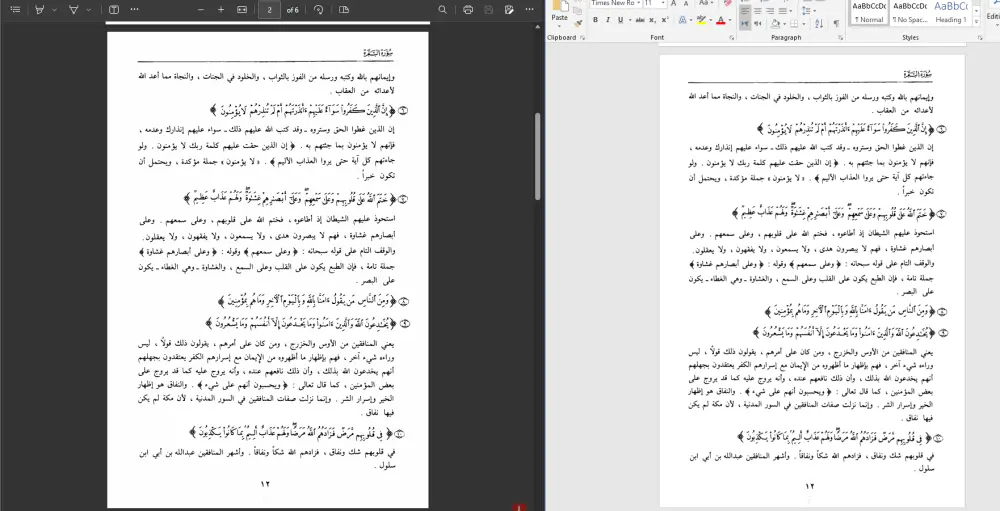The image size is (1000, 511).
Task: Open the Font dialog launcher in Word
Action: coord(732,38)
